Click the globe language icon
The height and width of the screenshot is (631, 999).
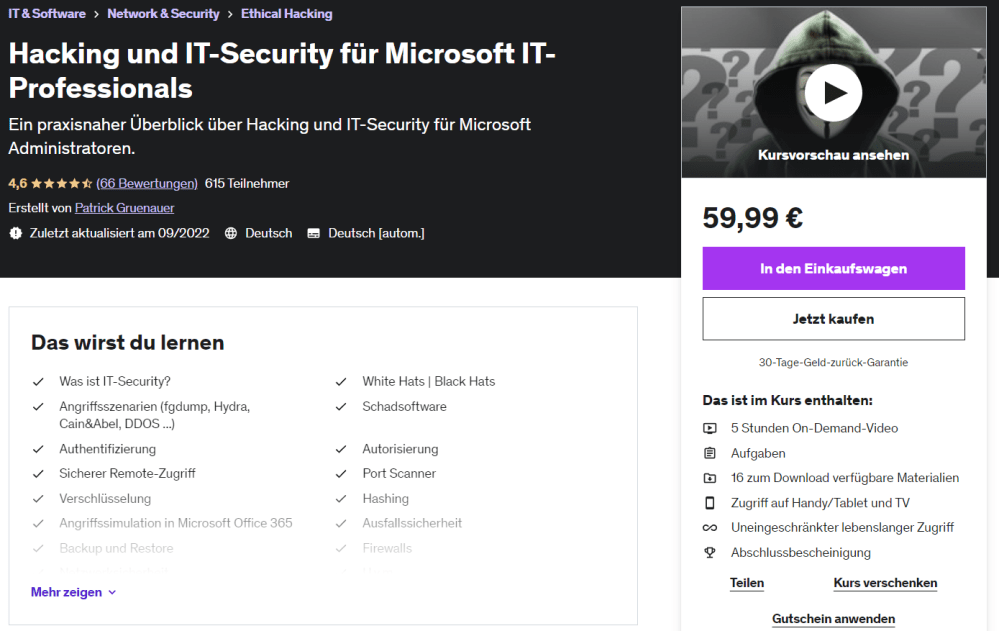click(x=231, y=233)
